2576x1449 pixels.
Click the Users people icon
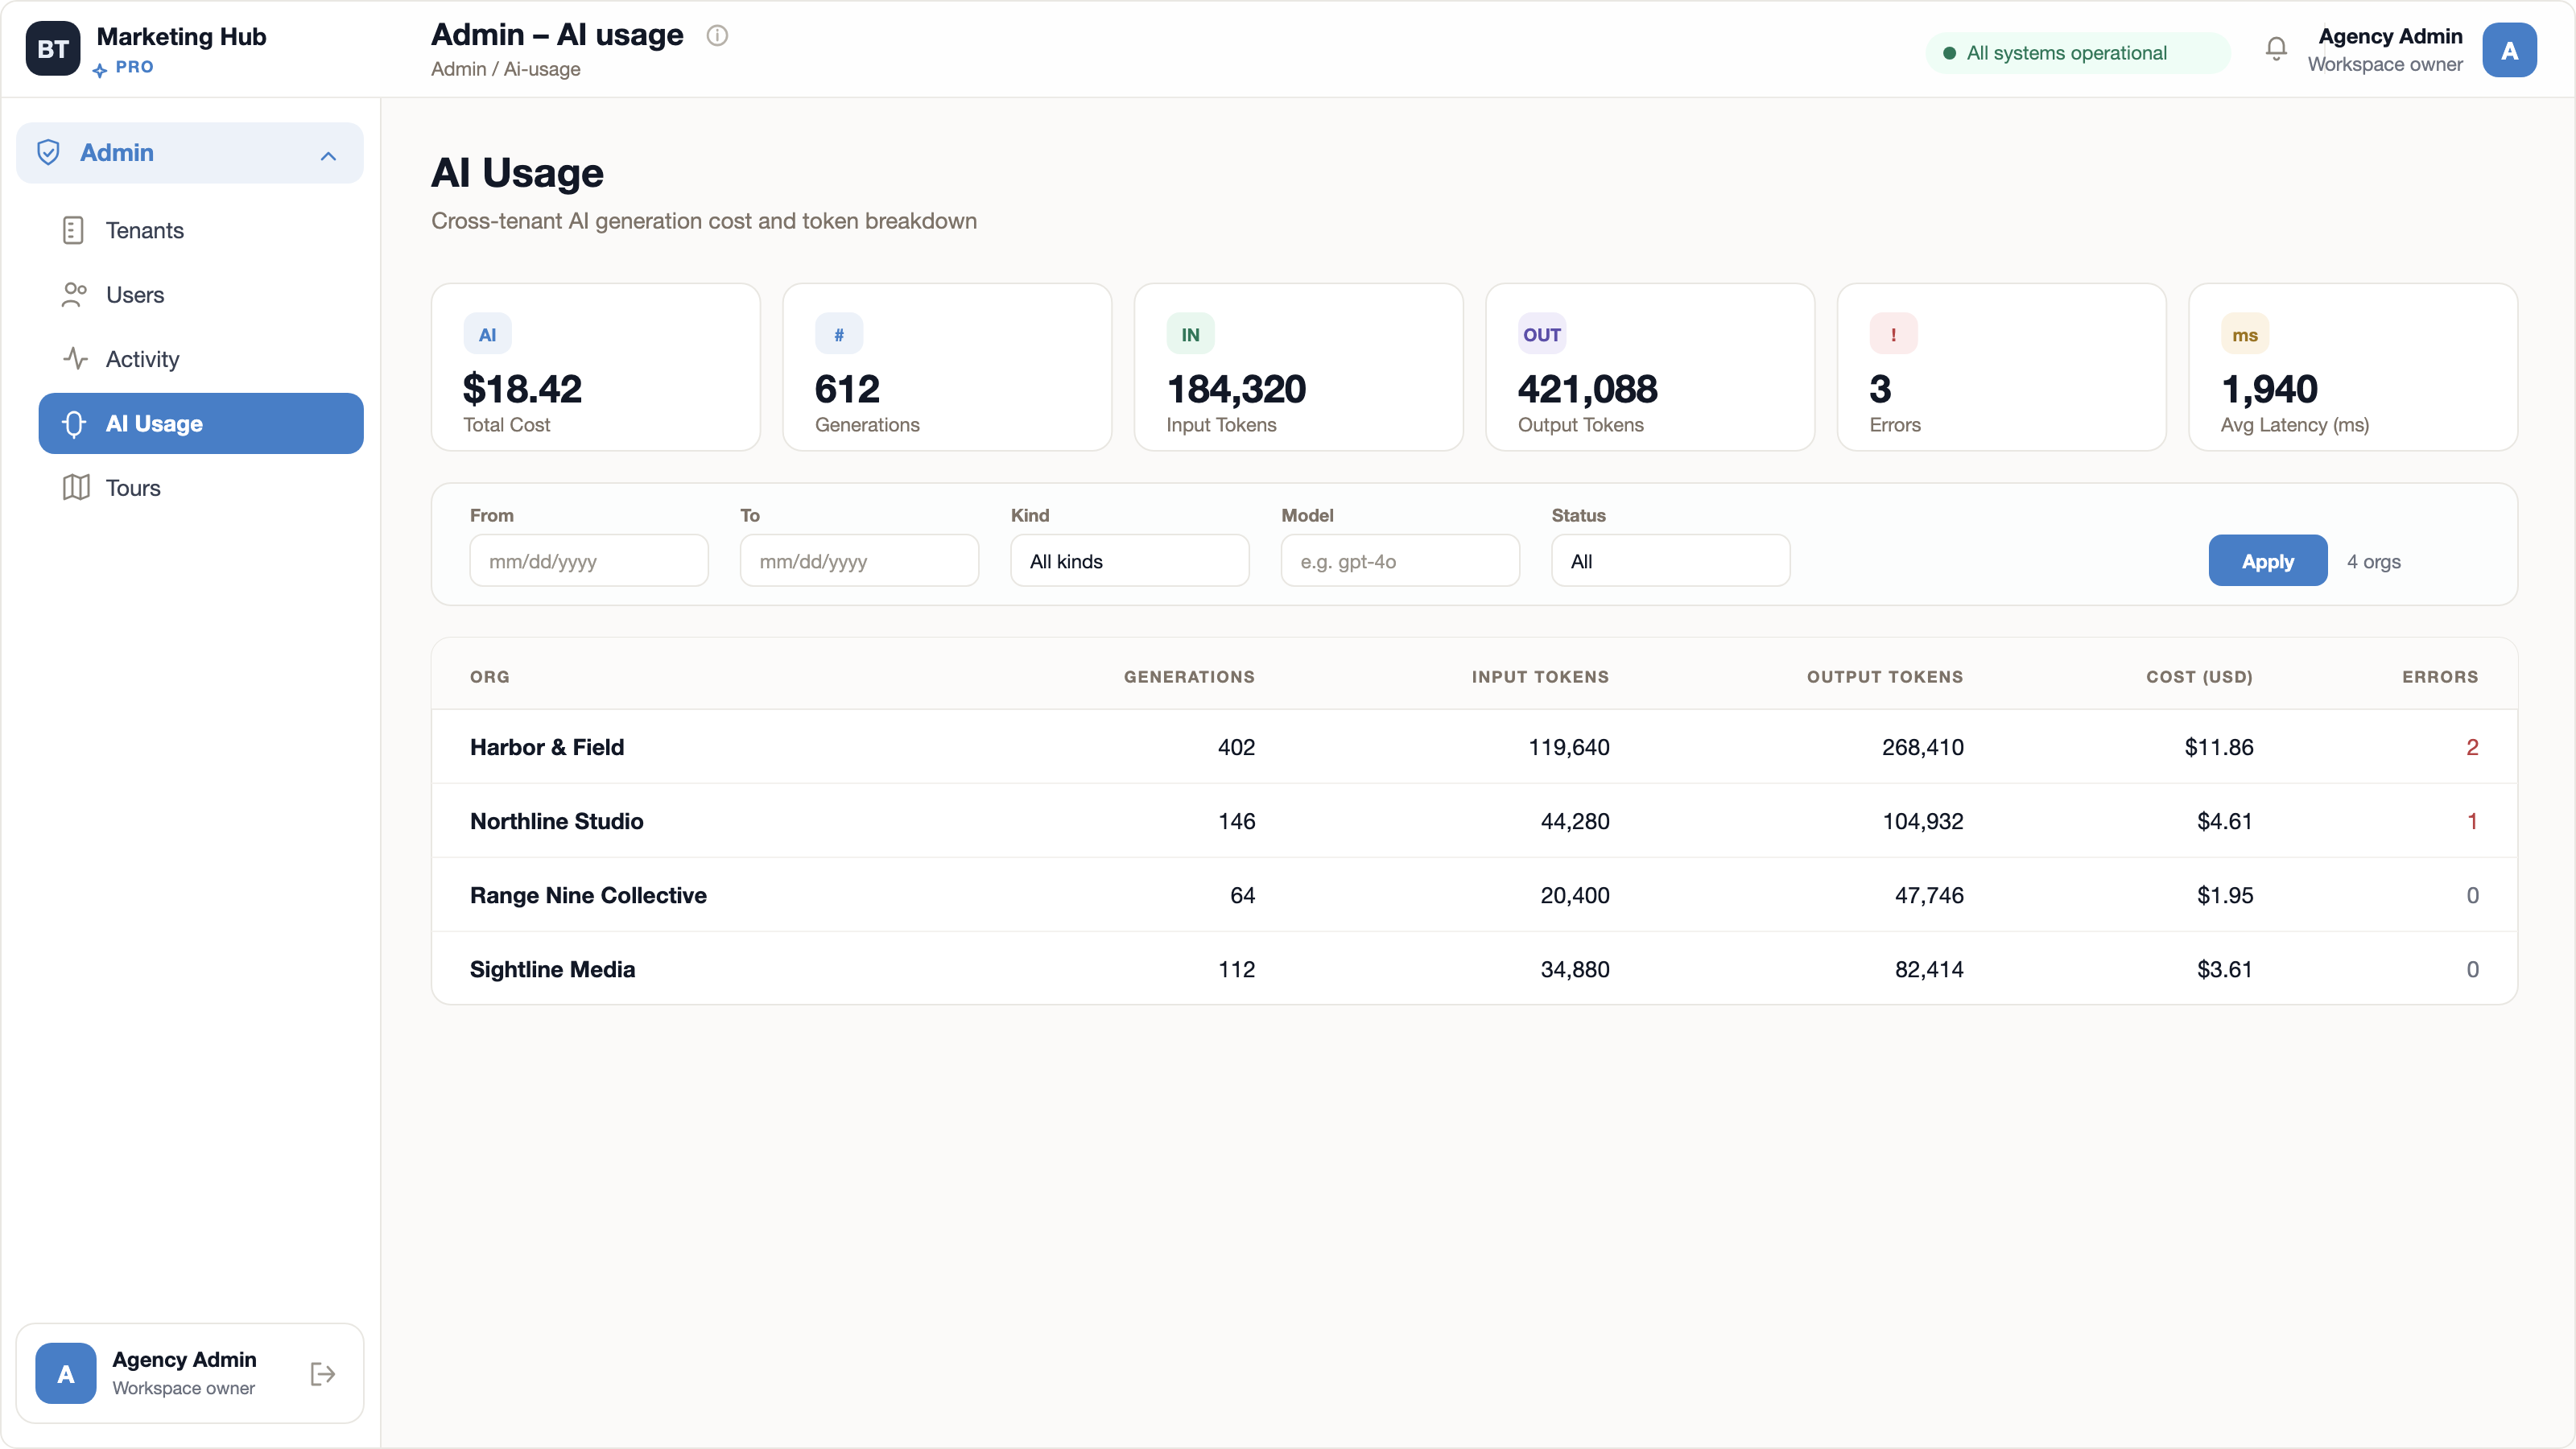point(75,295)
